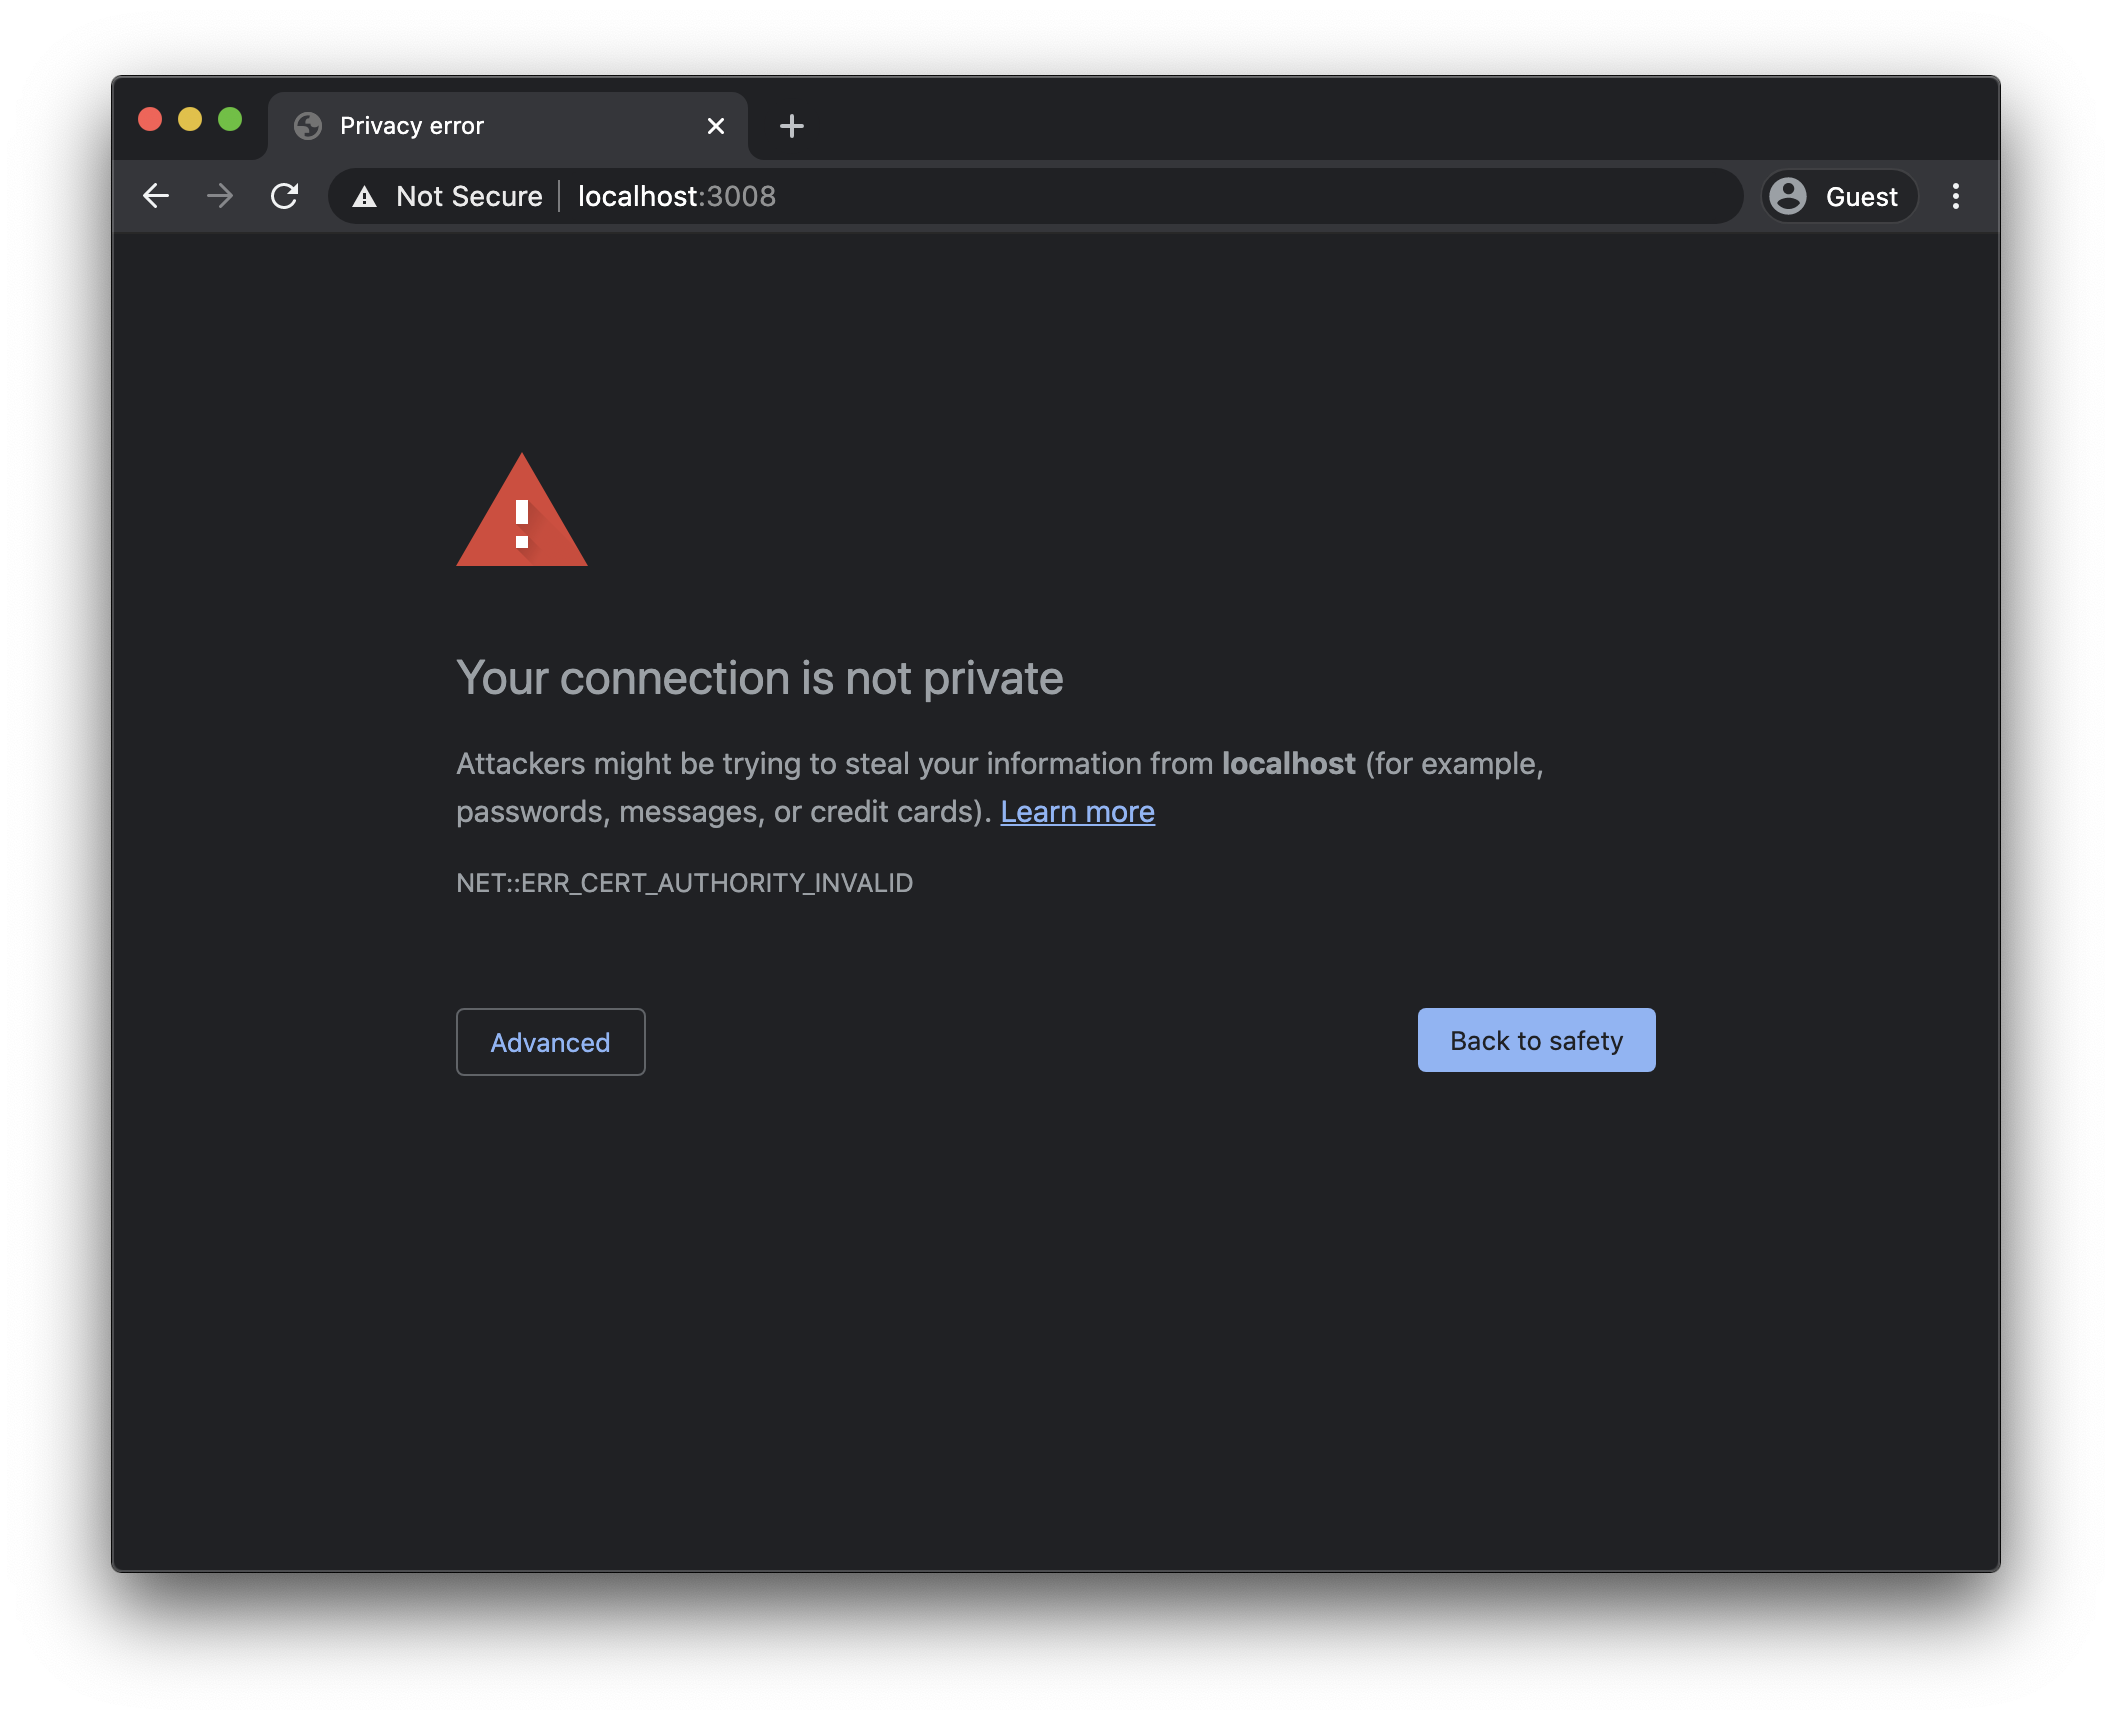
Task: Click the green fullscreen window button
Action: point(230,120)
